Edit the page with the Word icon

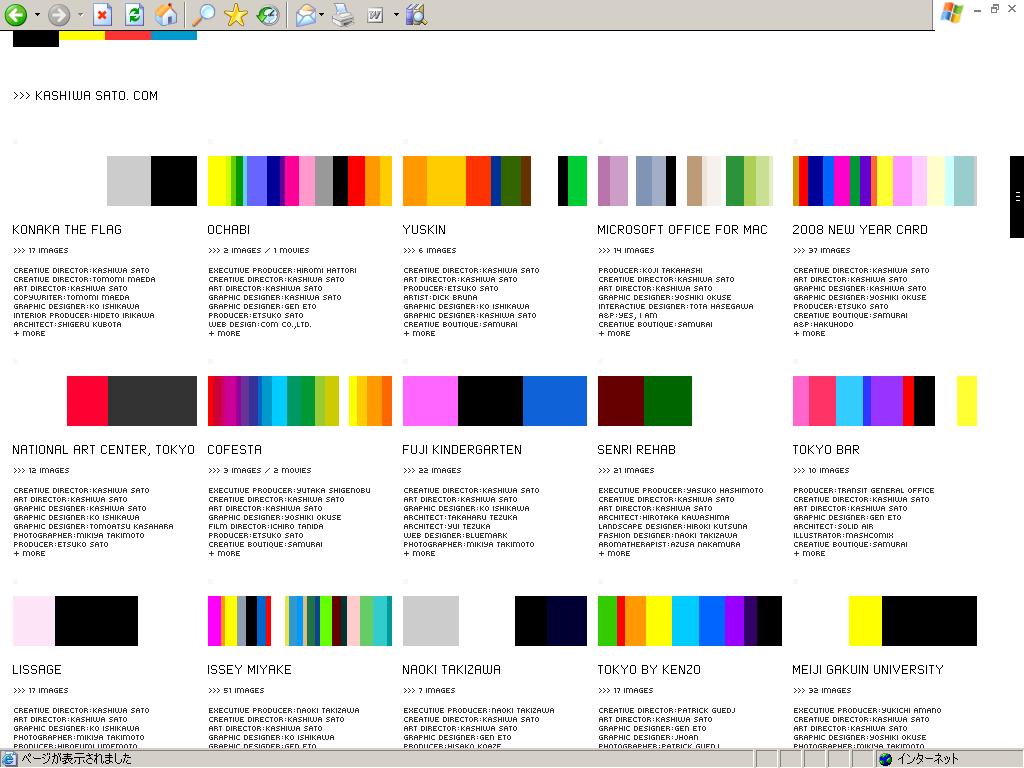pos(375,14)
